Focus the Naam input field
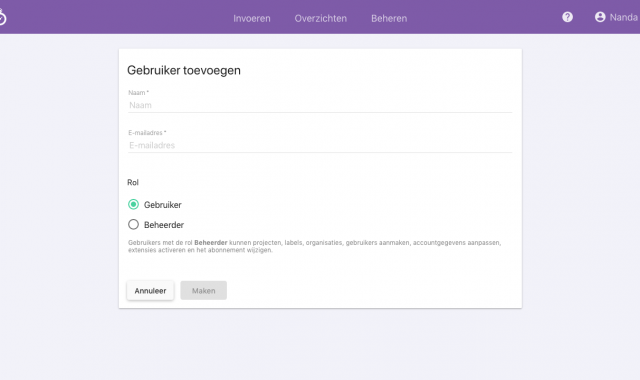 tap(320, 105)
